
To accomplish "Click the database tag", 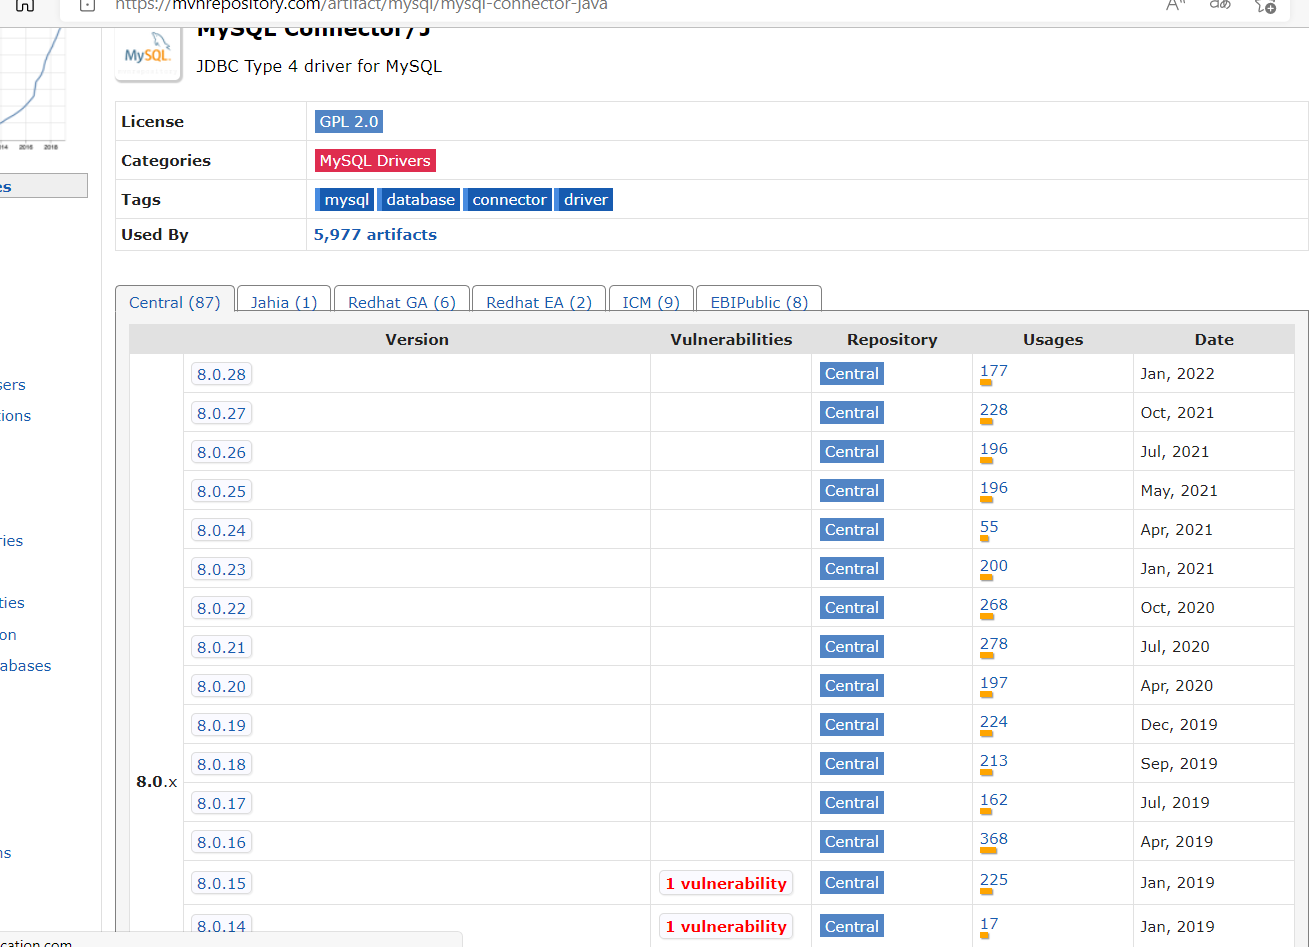I will (x=419, y=200).
